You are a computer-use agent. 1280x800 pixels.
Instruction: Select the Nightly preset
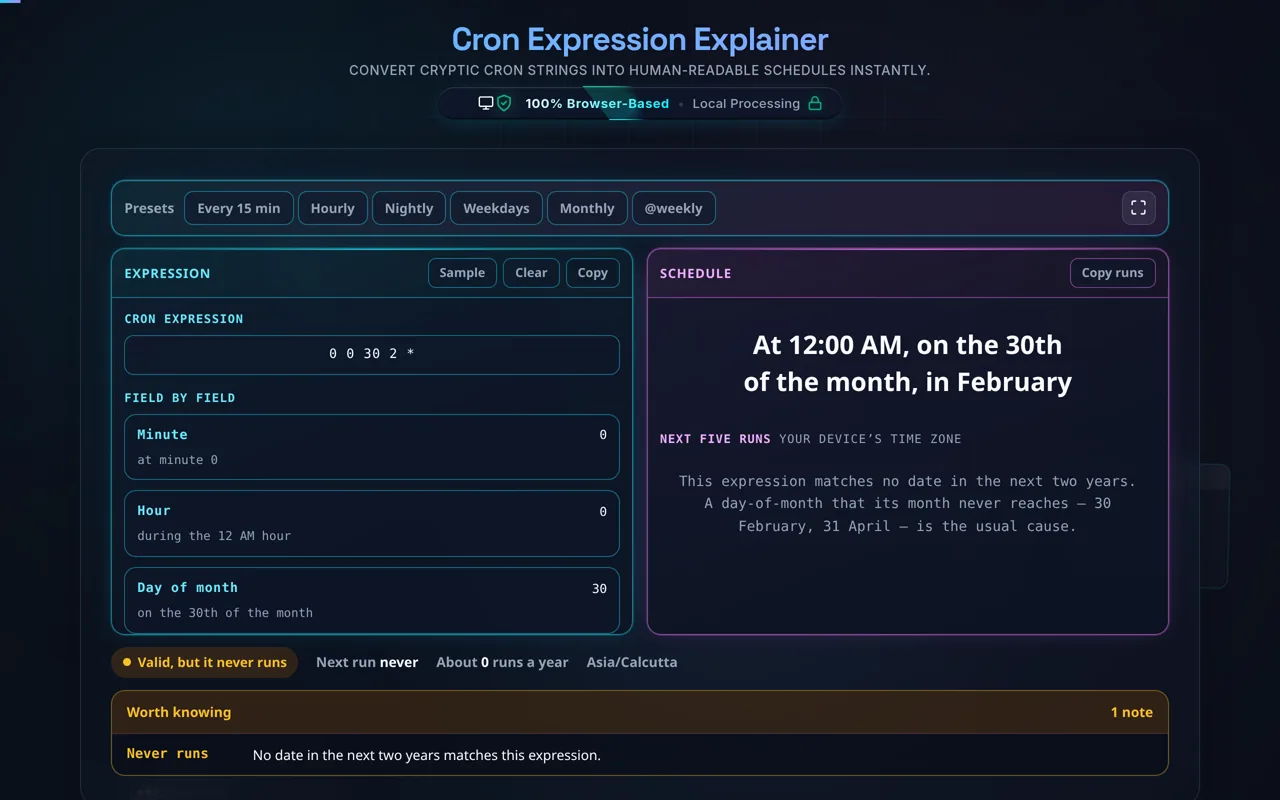(x=409, y=208)
